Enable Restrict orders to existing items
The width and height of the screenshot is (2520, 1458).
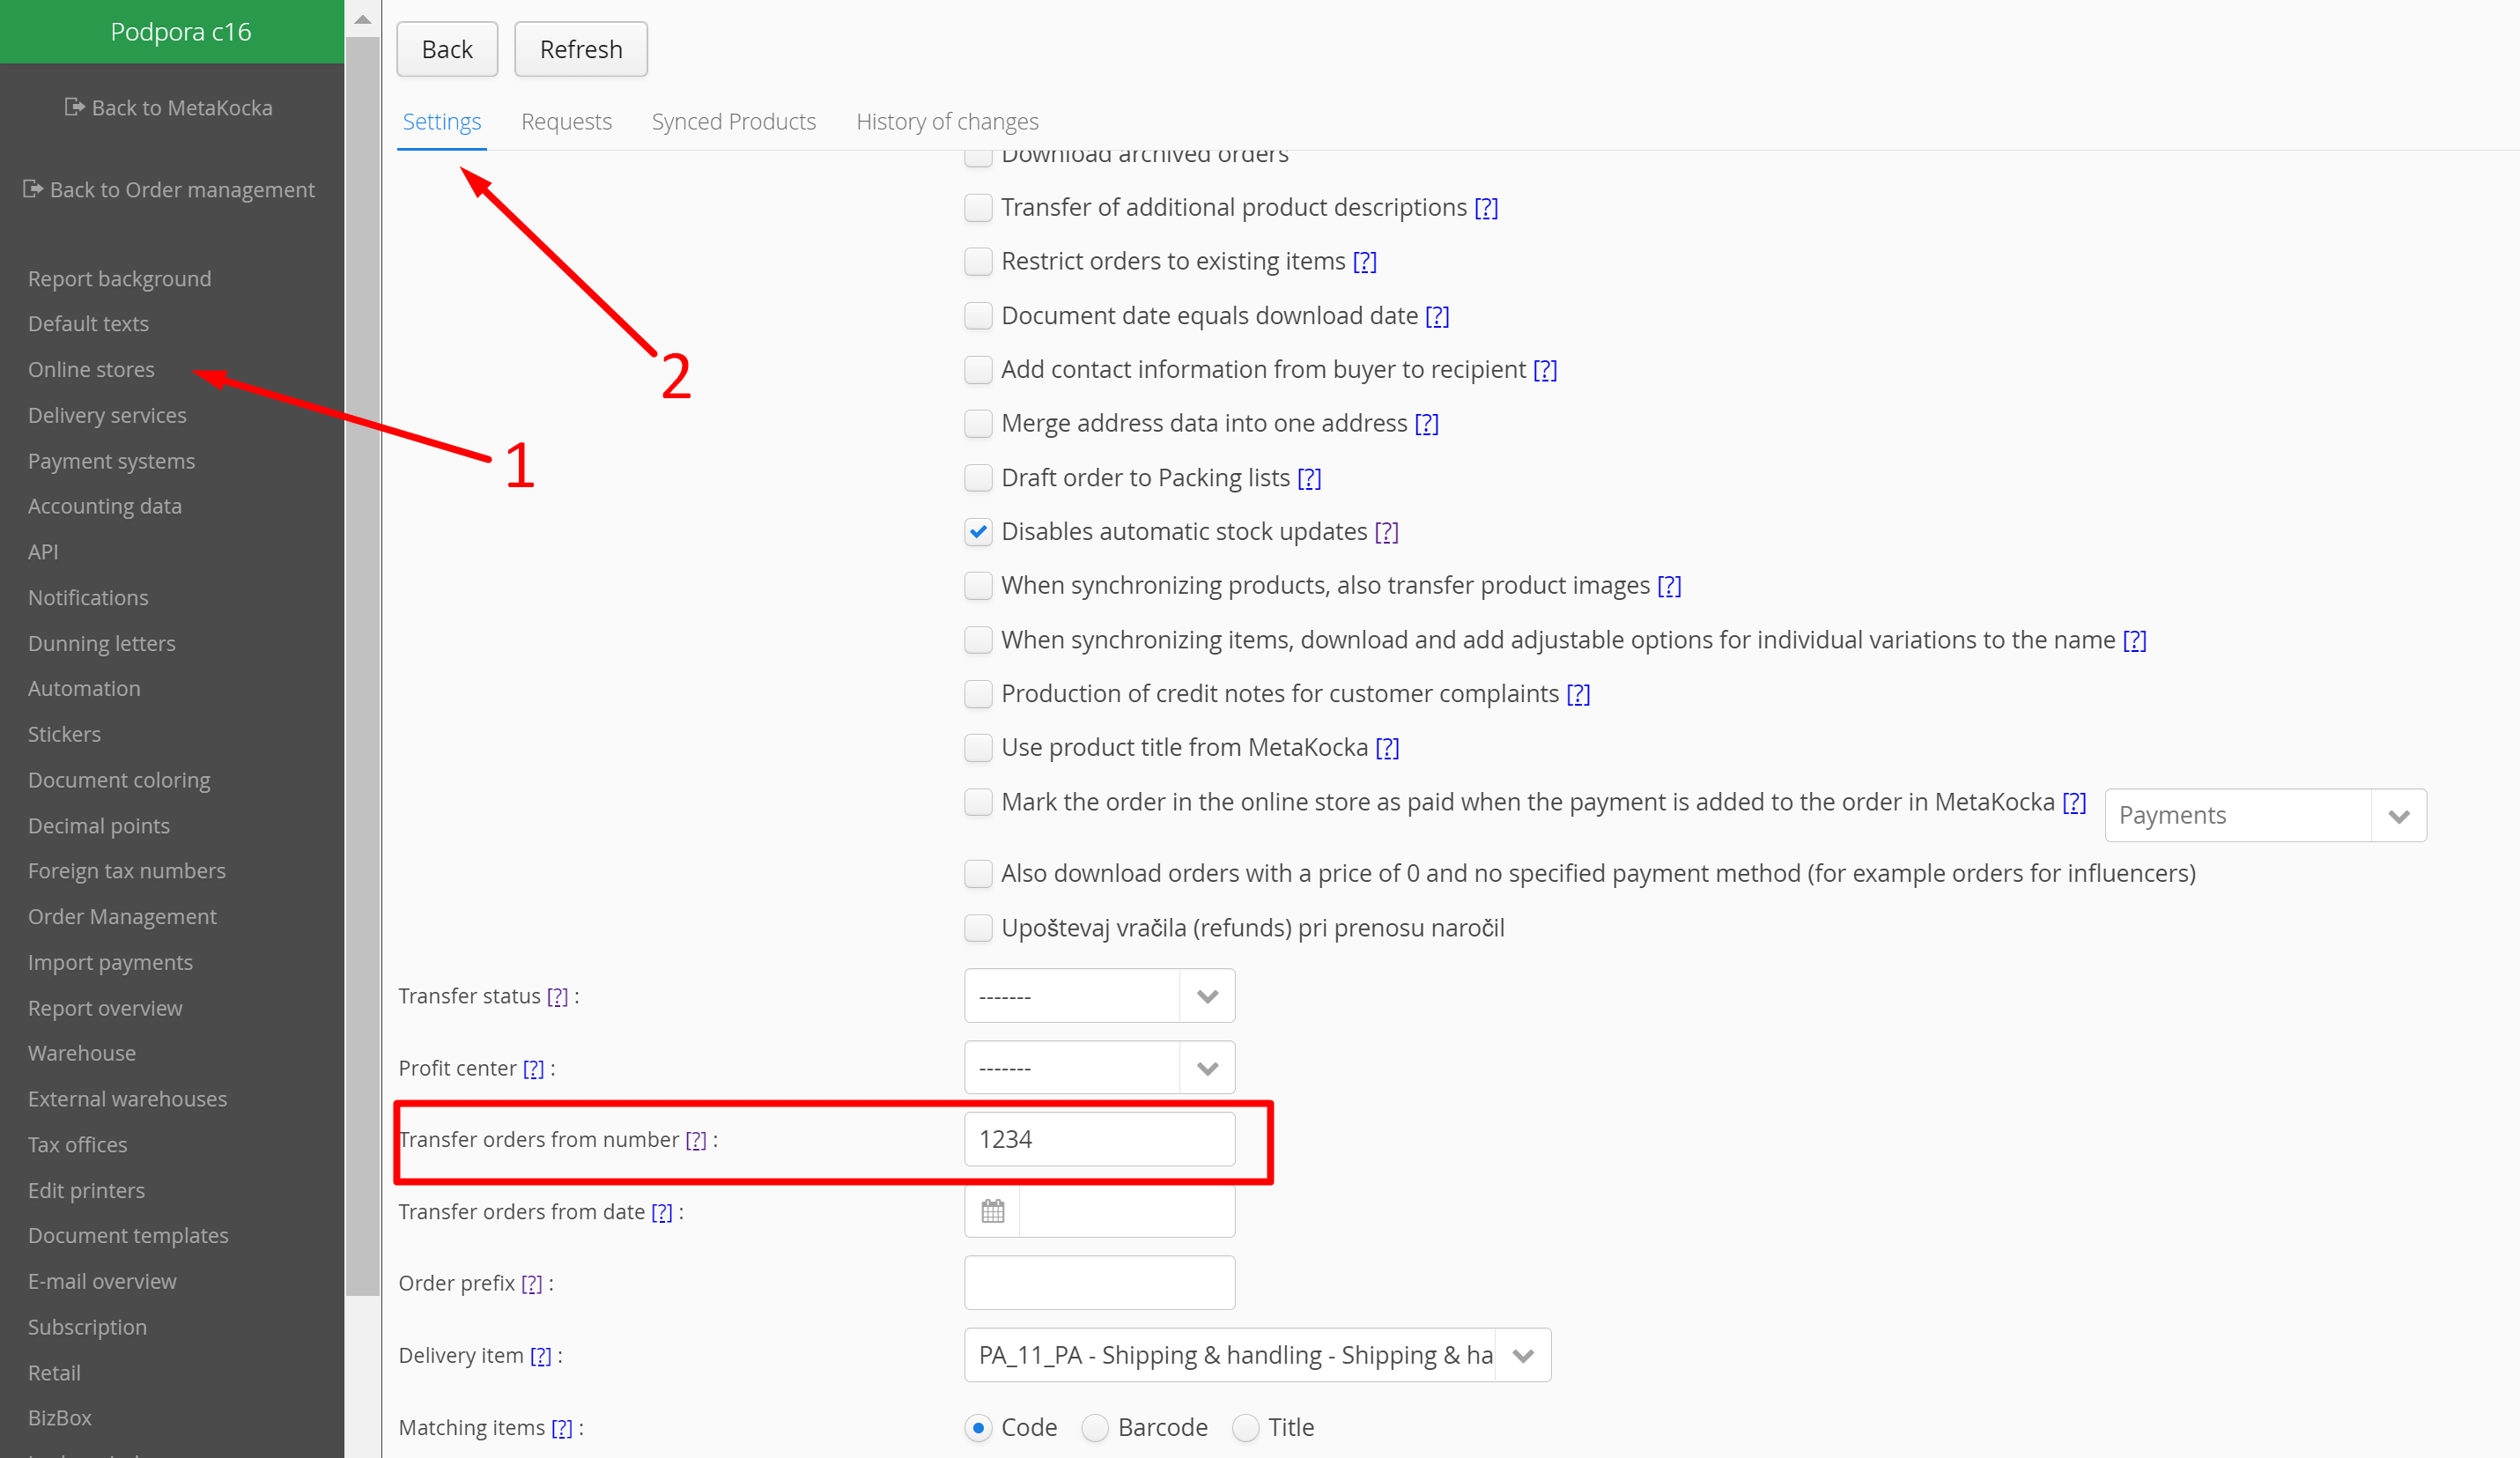(x=978, y=262)
